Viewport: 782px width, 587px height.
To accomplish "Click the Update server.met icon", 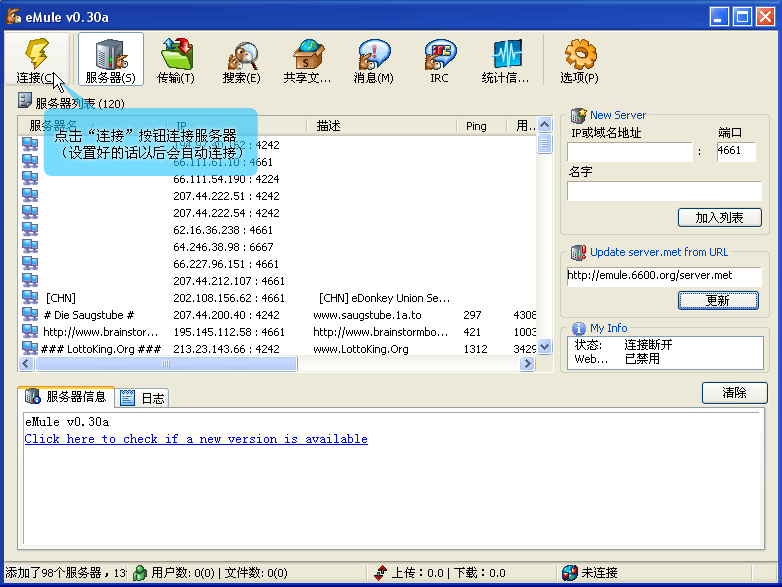I will pyautogui.click(x=579, y=252).
